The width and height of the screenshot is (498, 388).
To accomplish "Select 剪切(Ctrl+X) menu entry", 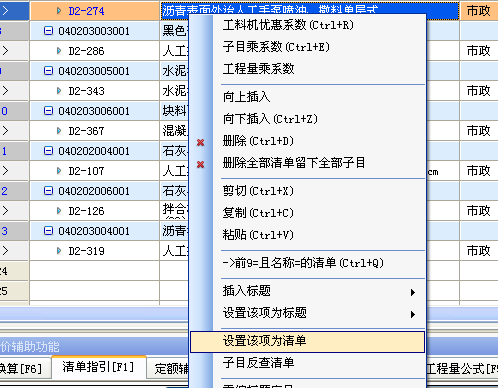I will click(x=307, y=191).
